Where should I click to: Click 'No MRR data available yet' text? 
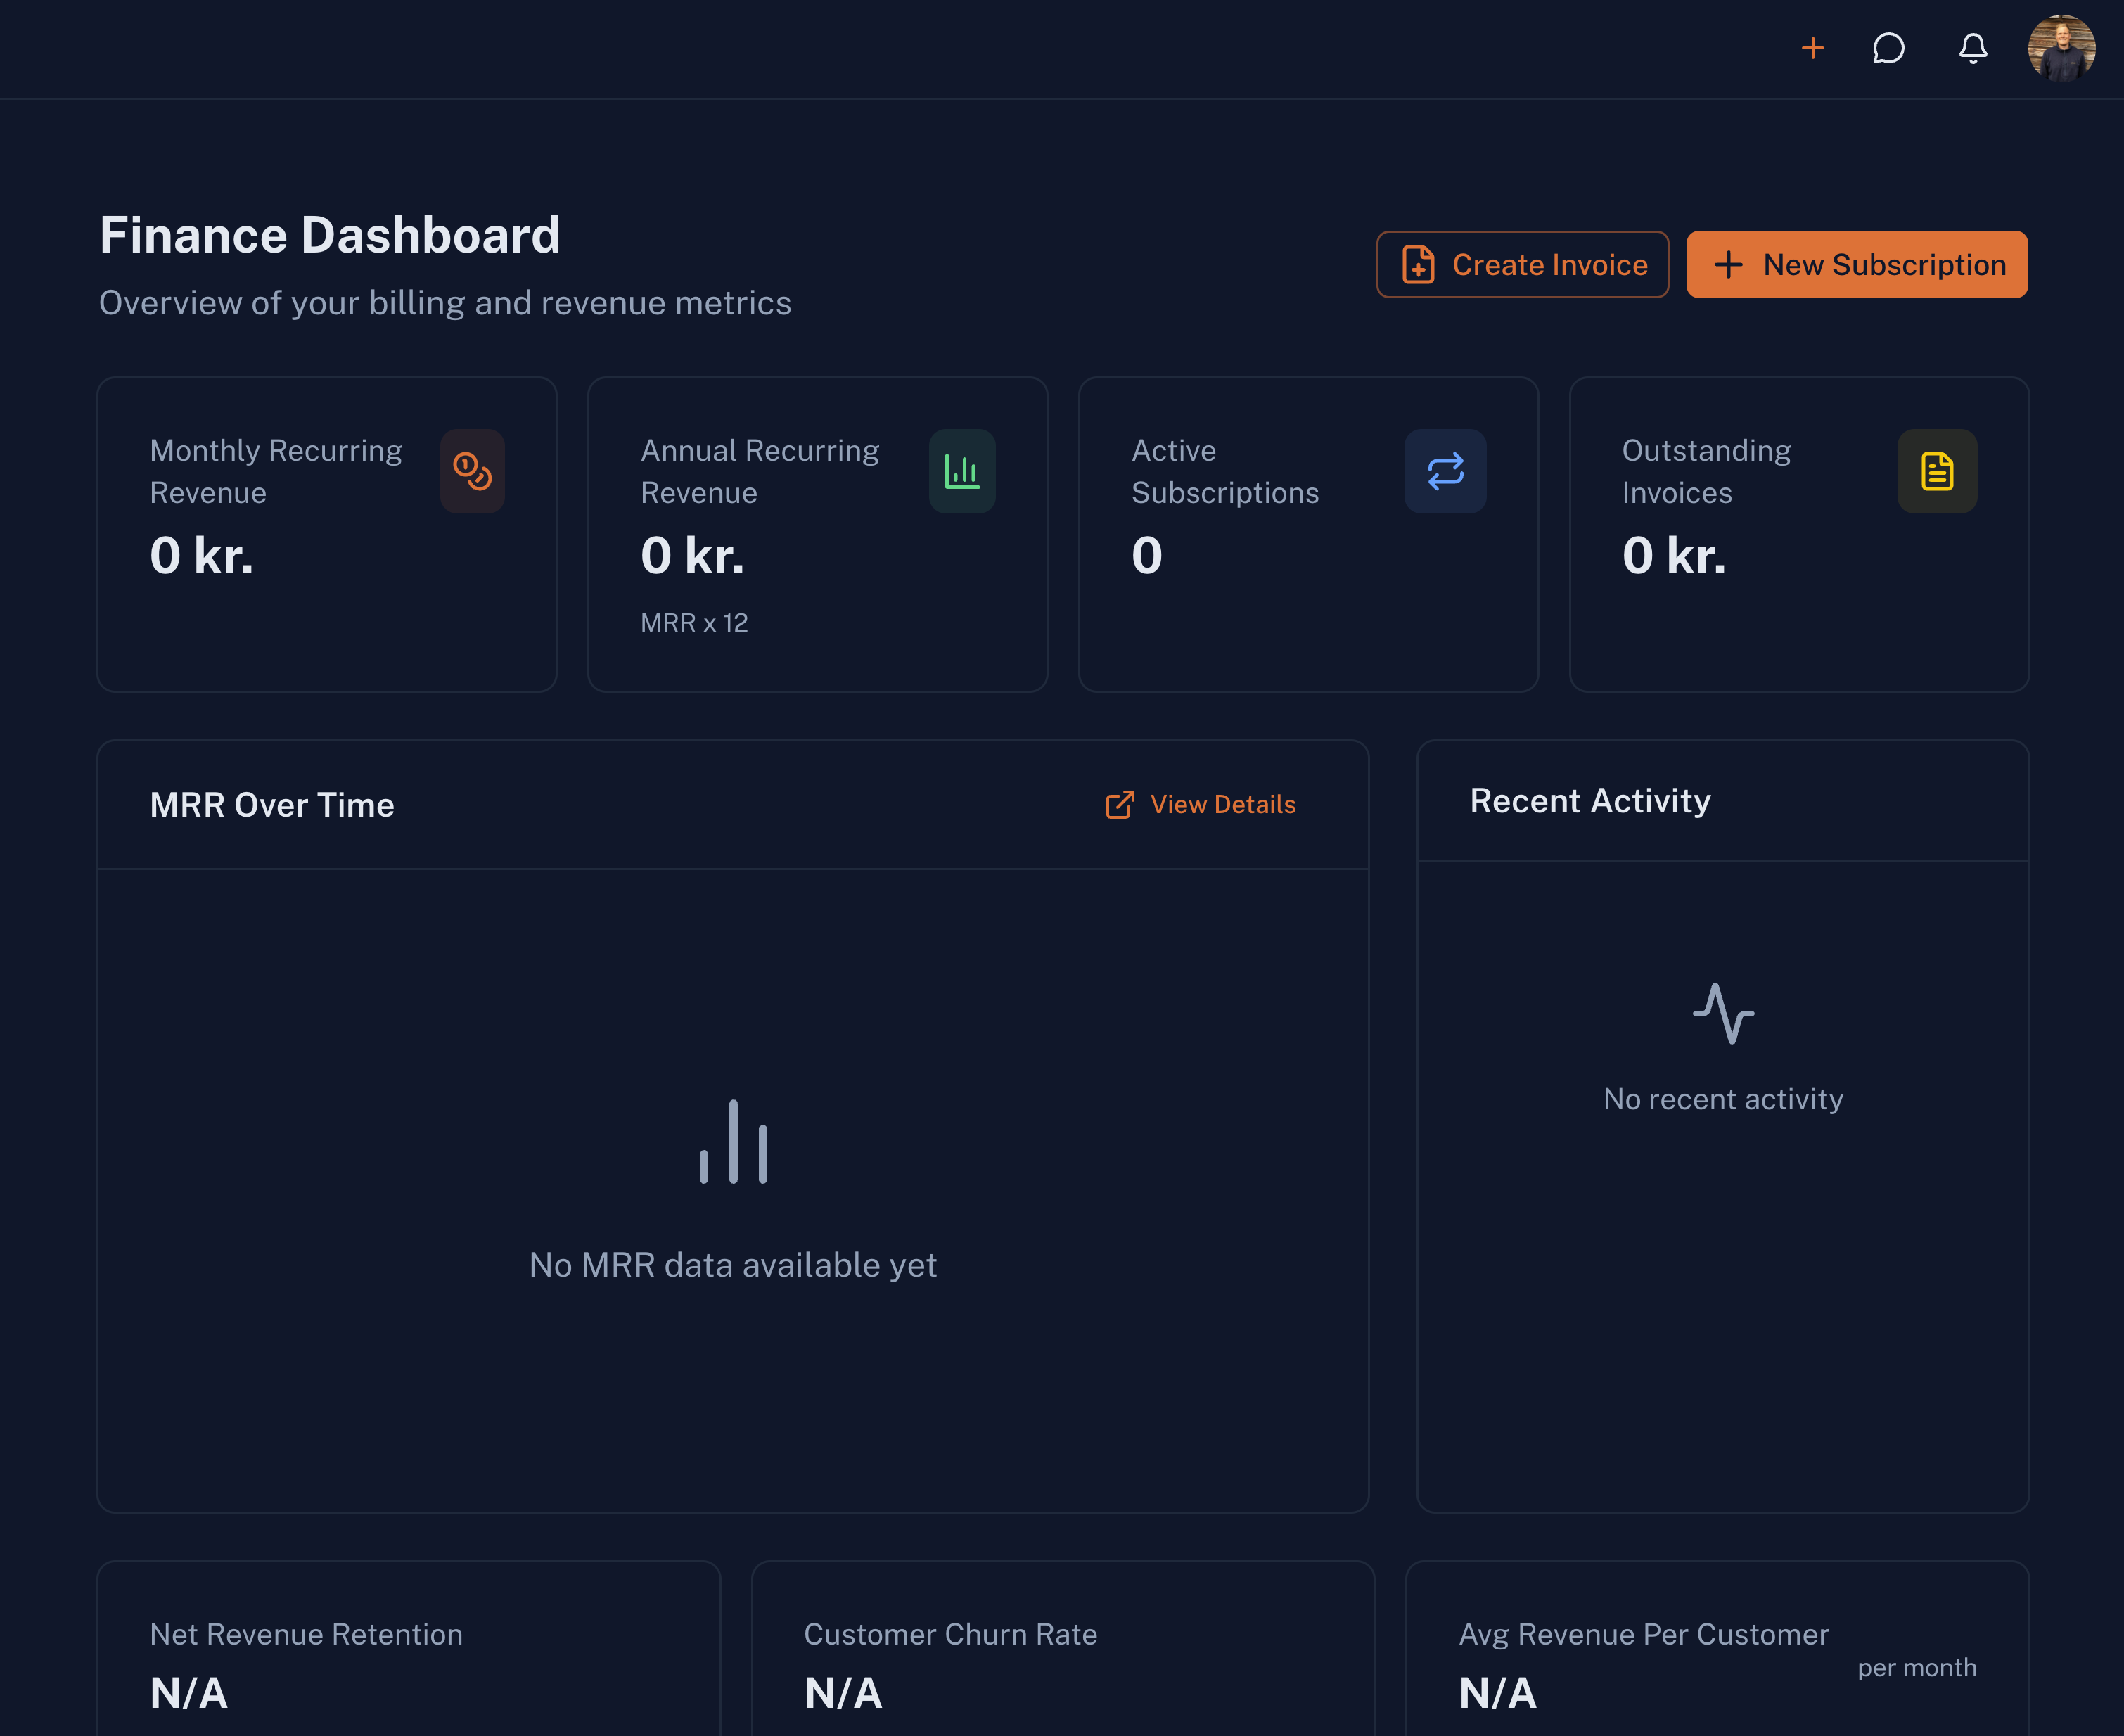[733, 1265]
